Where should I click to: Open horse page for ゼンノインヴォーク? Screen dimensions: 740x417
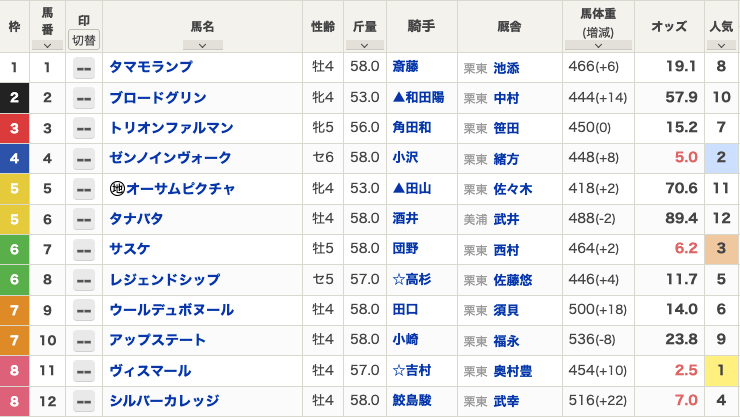(170, 158)
